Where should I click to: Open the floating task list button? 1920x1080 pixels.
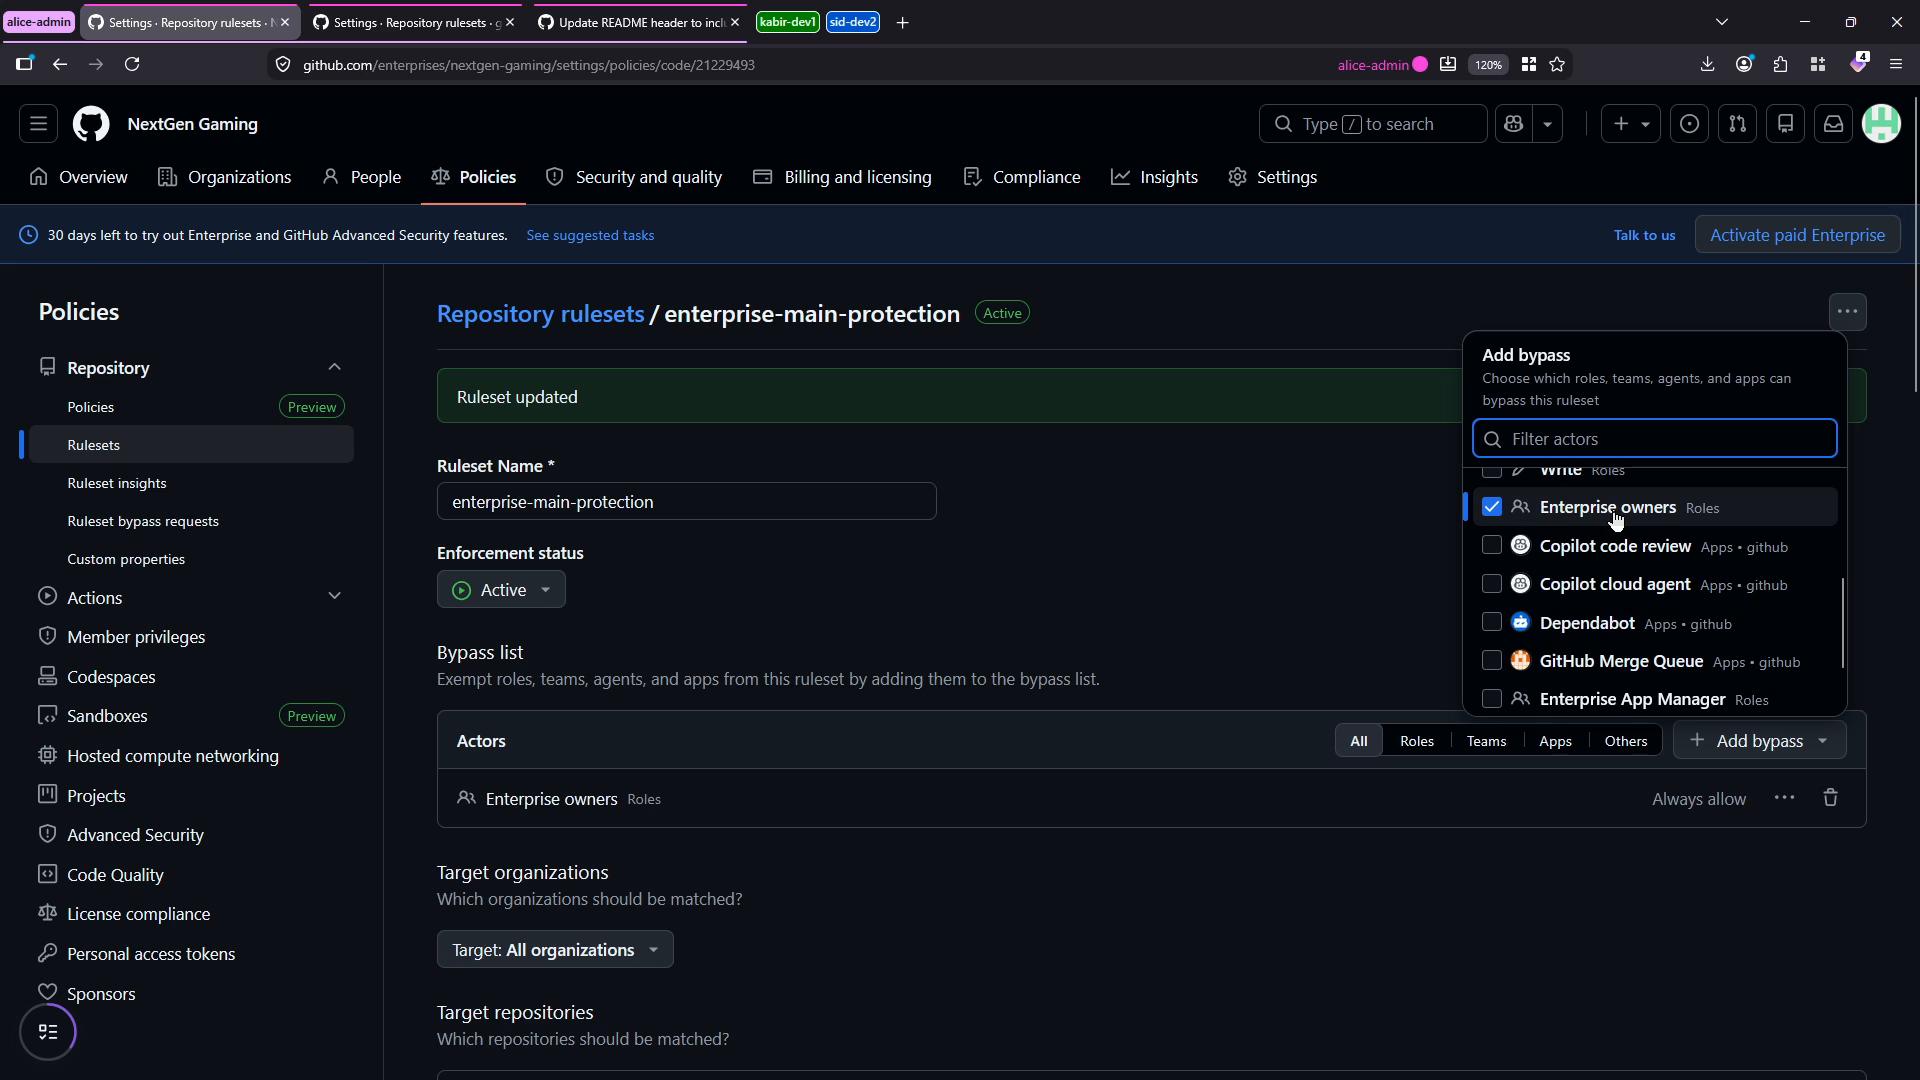(x=48, y=1032)
